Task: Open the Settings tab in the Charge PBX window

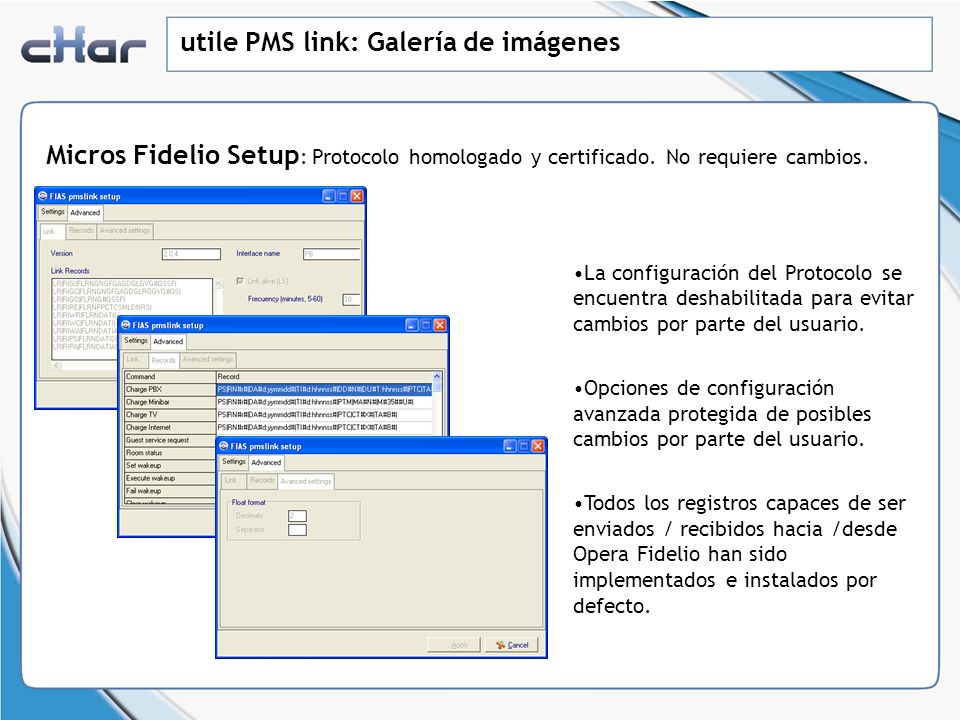Action: 136,340
